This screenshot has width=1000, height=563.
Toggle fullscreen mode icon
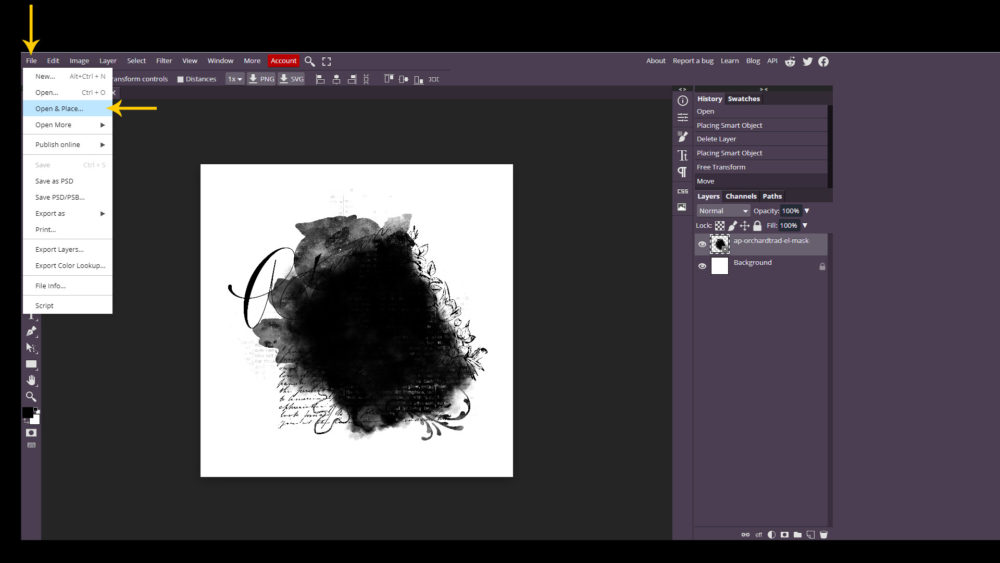point(326,61)
